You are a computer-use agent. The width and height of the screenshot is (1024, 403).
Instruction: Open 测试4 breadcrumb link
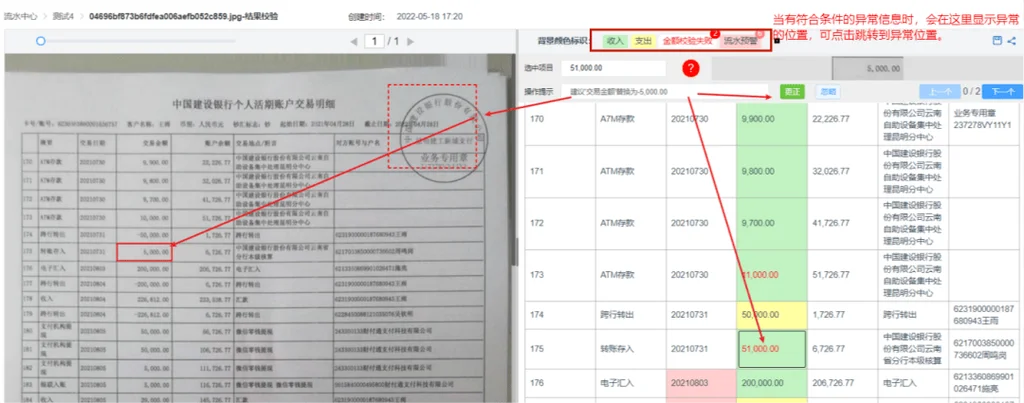coord(61,16)
